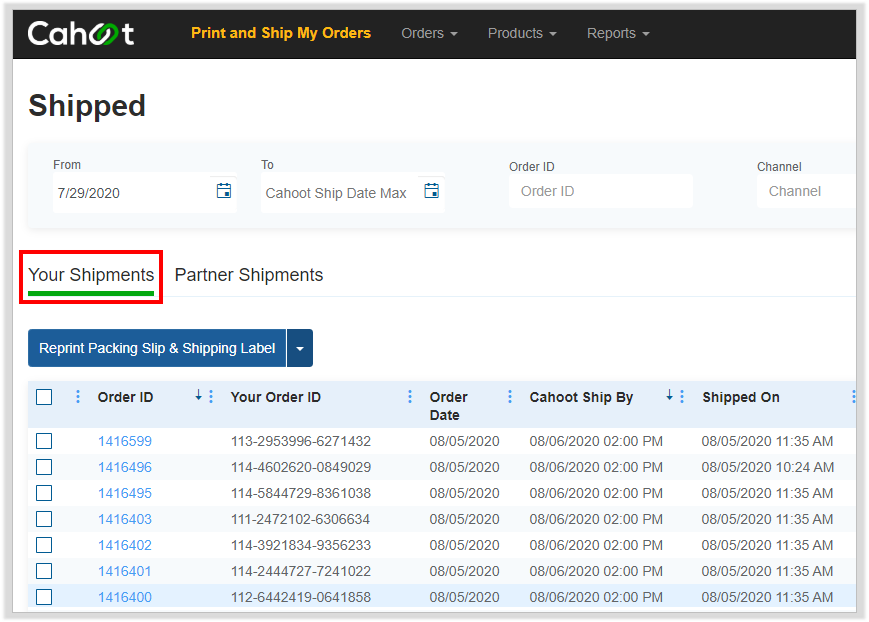Click the Channel filter field
Viewport: 869px width, 622px height.
point(806,191)
